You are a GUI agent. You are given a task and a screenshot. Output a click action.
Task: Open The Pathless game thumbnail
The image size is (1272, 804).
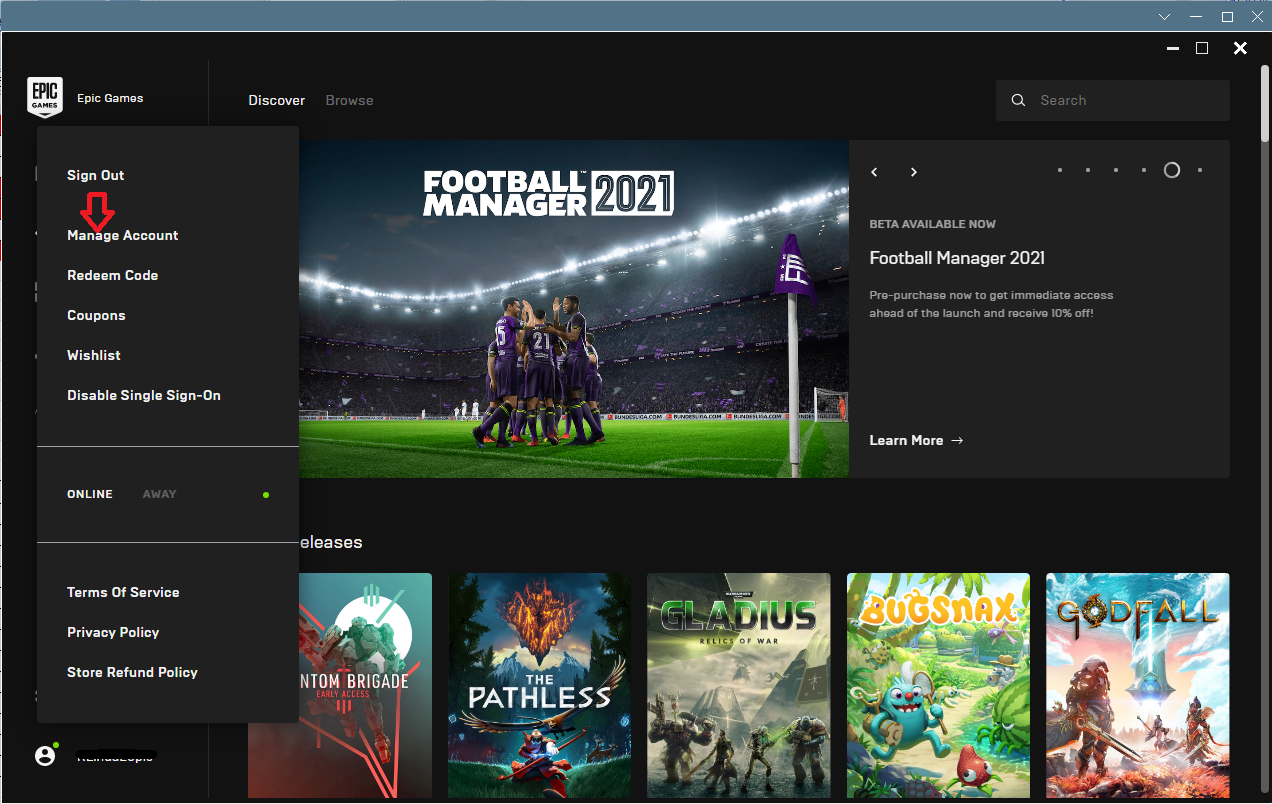coord(540,685)
